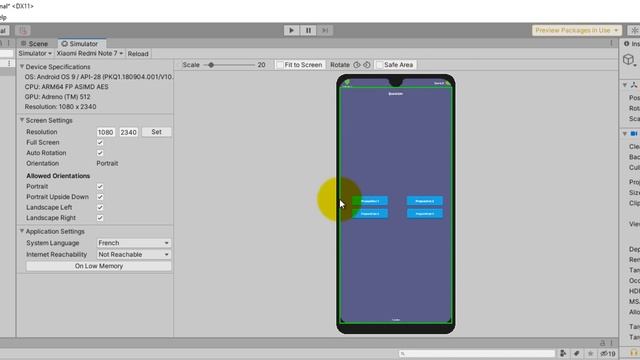The height and width of the screenshot is (360, 640).
Task: Click the On Low Memory button
Action: coord(99,266)
